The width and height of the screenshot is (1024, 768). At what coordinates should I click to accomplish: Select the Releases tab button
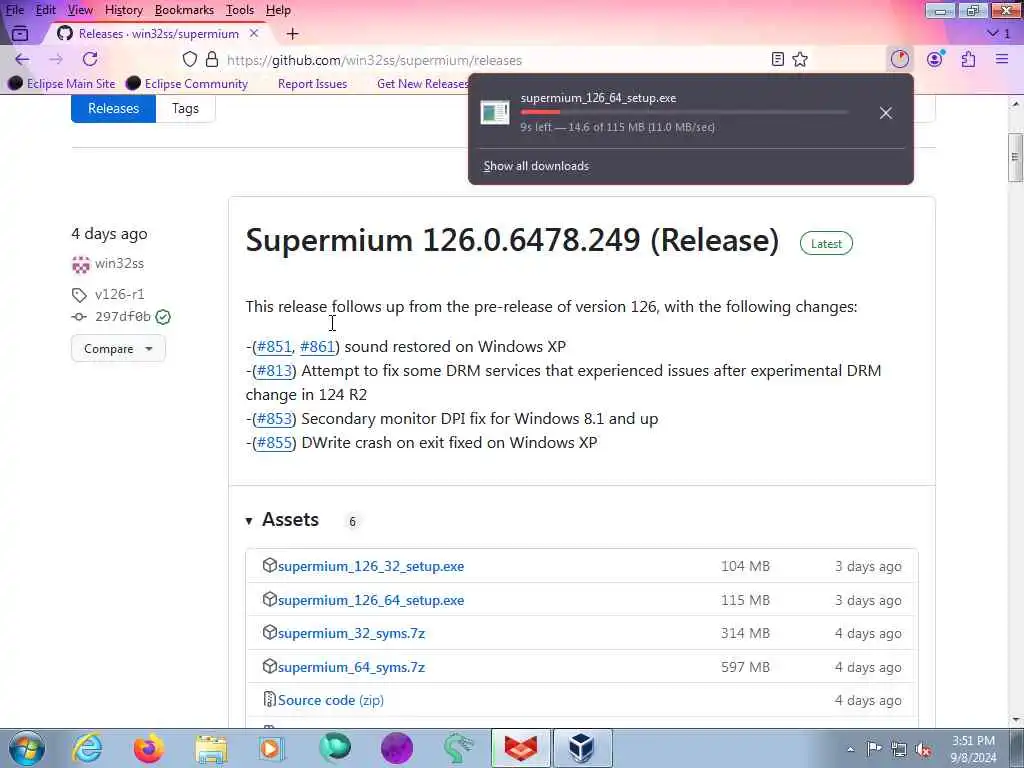pyautogui.click(x=113, y=108)
